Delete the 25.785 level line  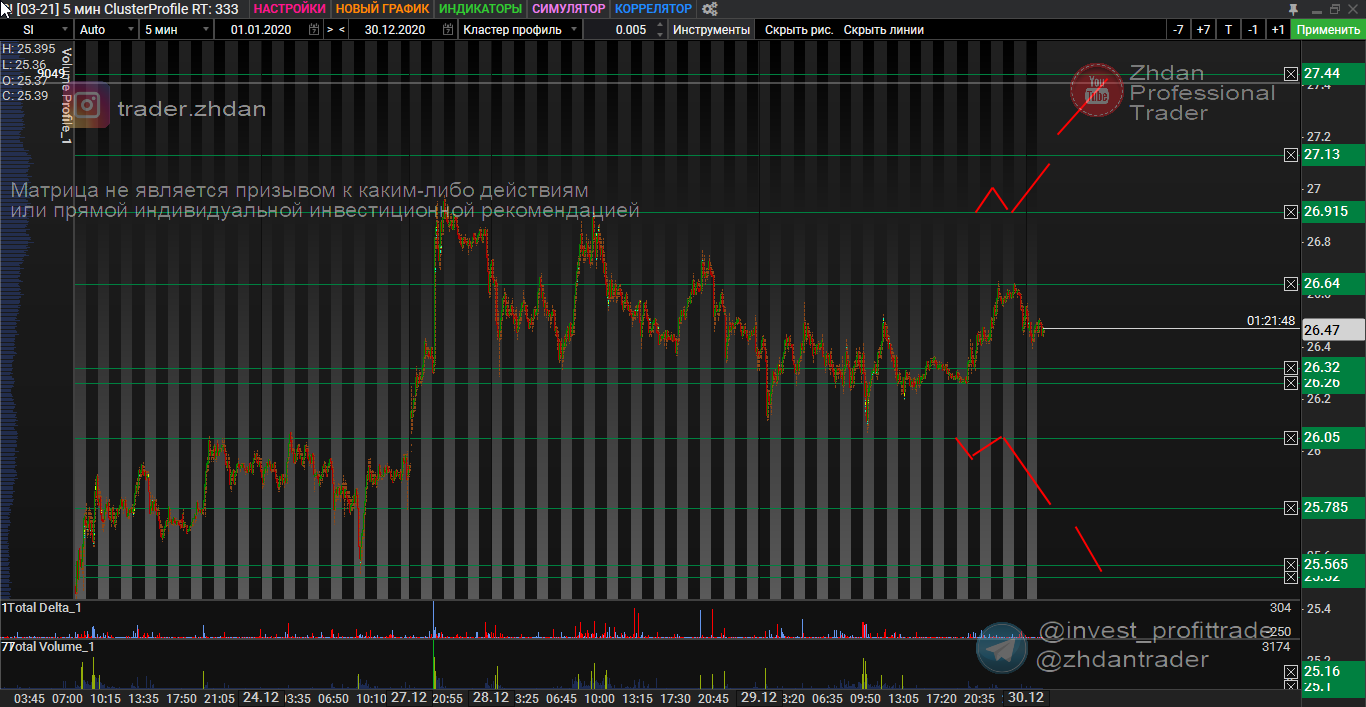point(1290,508)
